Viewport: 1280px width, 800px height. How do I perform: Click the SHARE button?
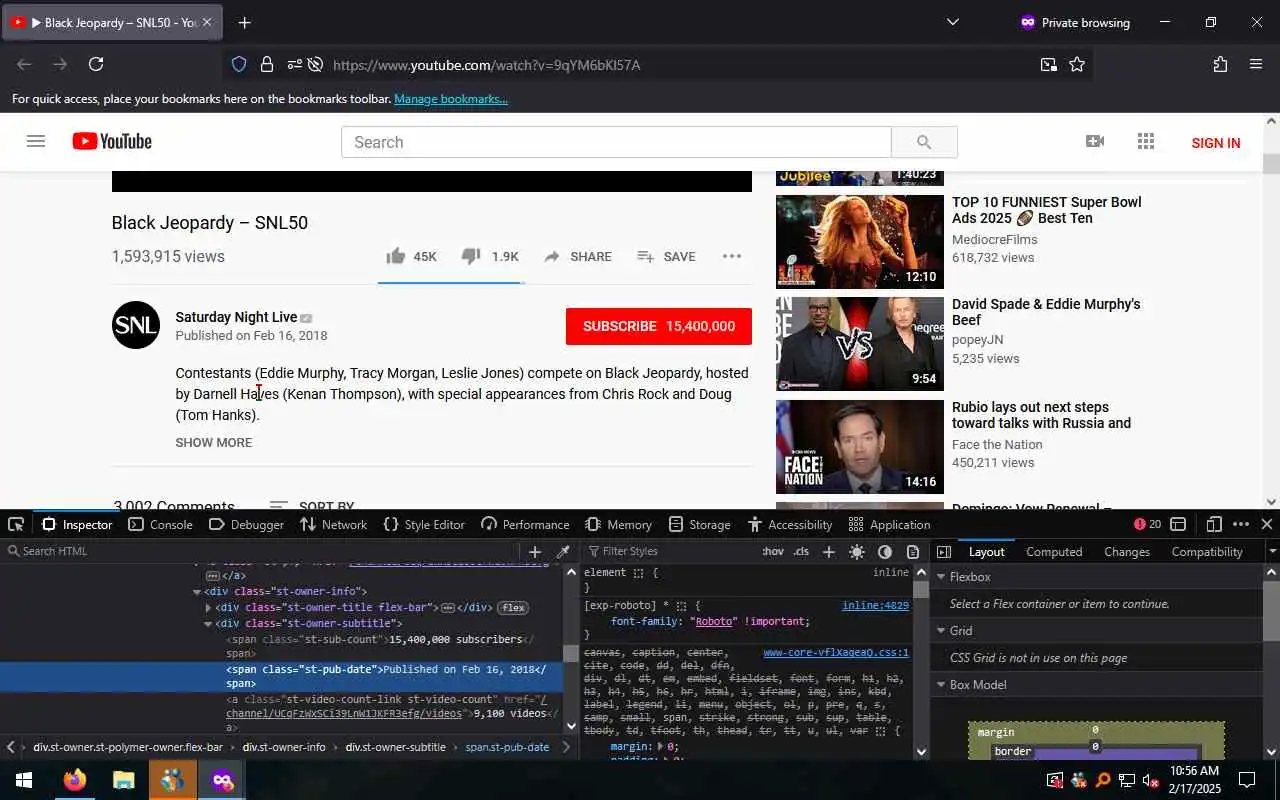[578, 257]
